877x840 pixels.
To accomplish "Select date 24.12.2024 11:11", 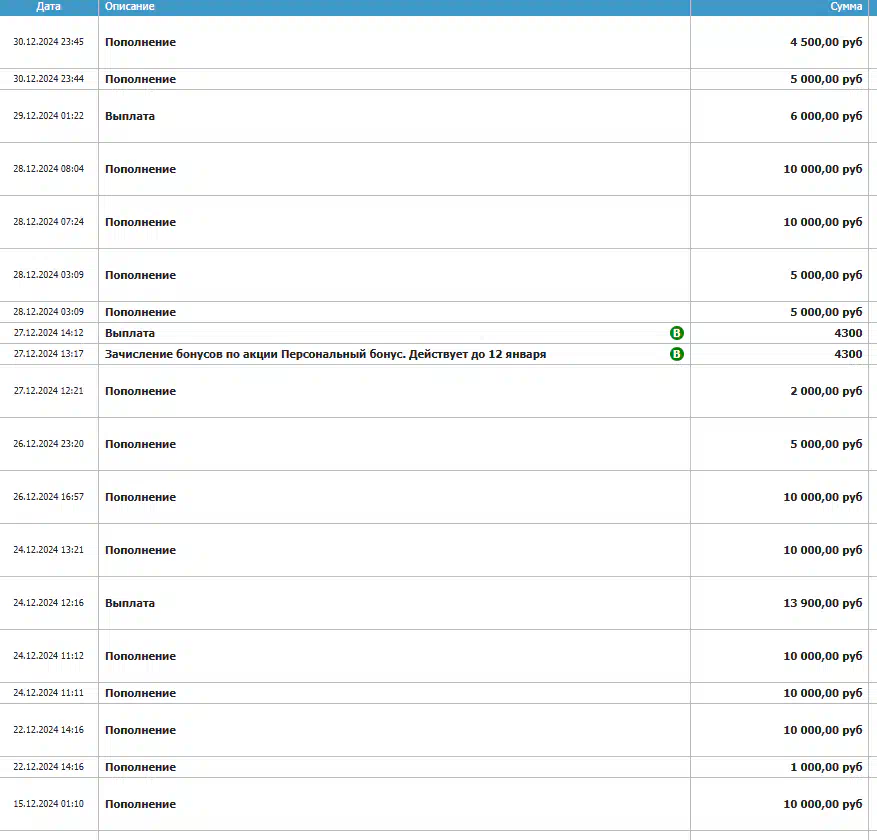I will tap(49, 693).
